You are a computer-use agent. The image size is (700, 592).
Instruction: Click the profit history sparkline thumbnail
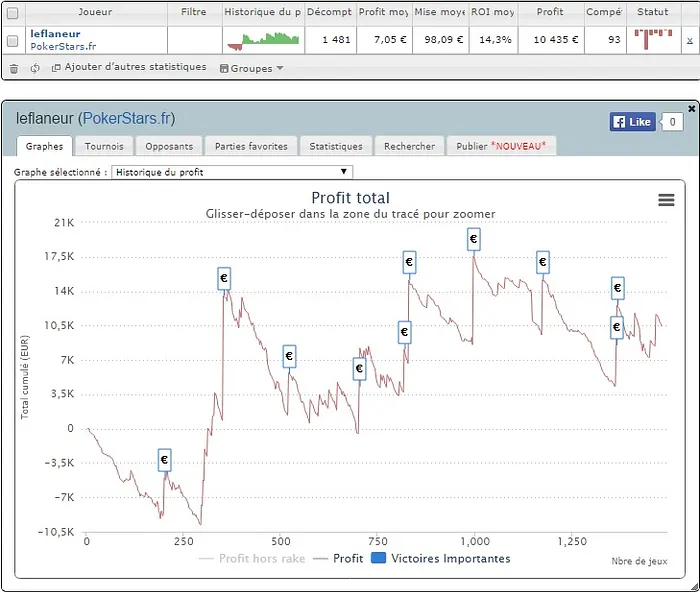262,40
